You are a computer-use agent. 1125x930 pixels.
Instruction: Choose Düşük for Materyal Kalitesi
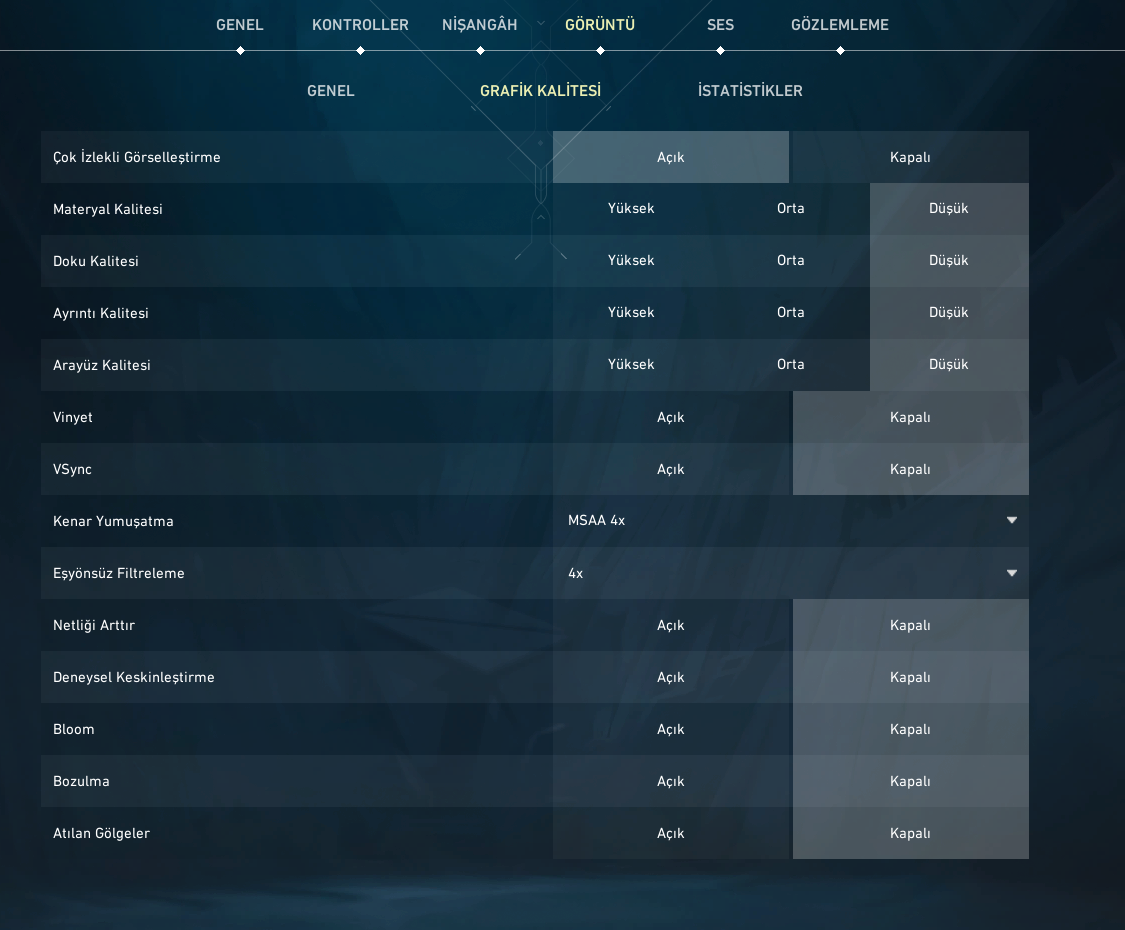tap(949, 209)
